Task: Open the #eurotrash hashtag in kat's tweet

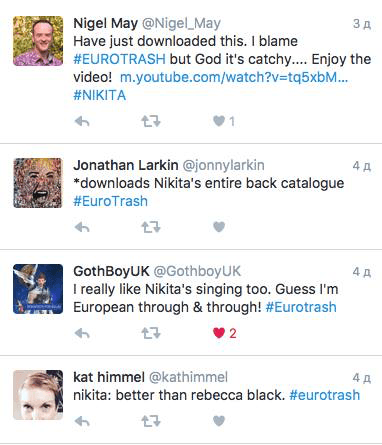Action: [325, 395]
